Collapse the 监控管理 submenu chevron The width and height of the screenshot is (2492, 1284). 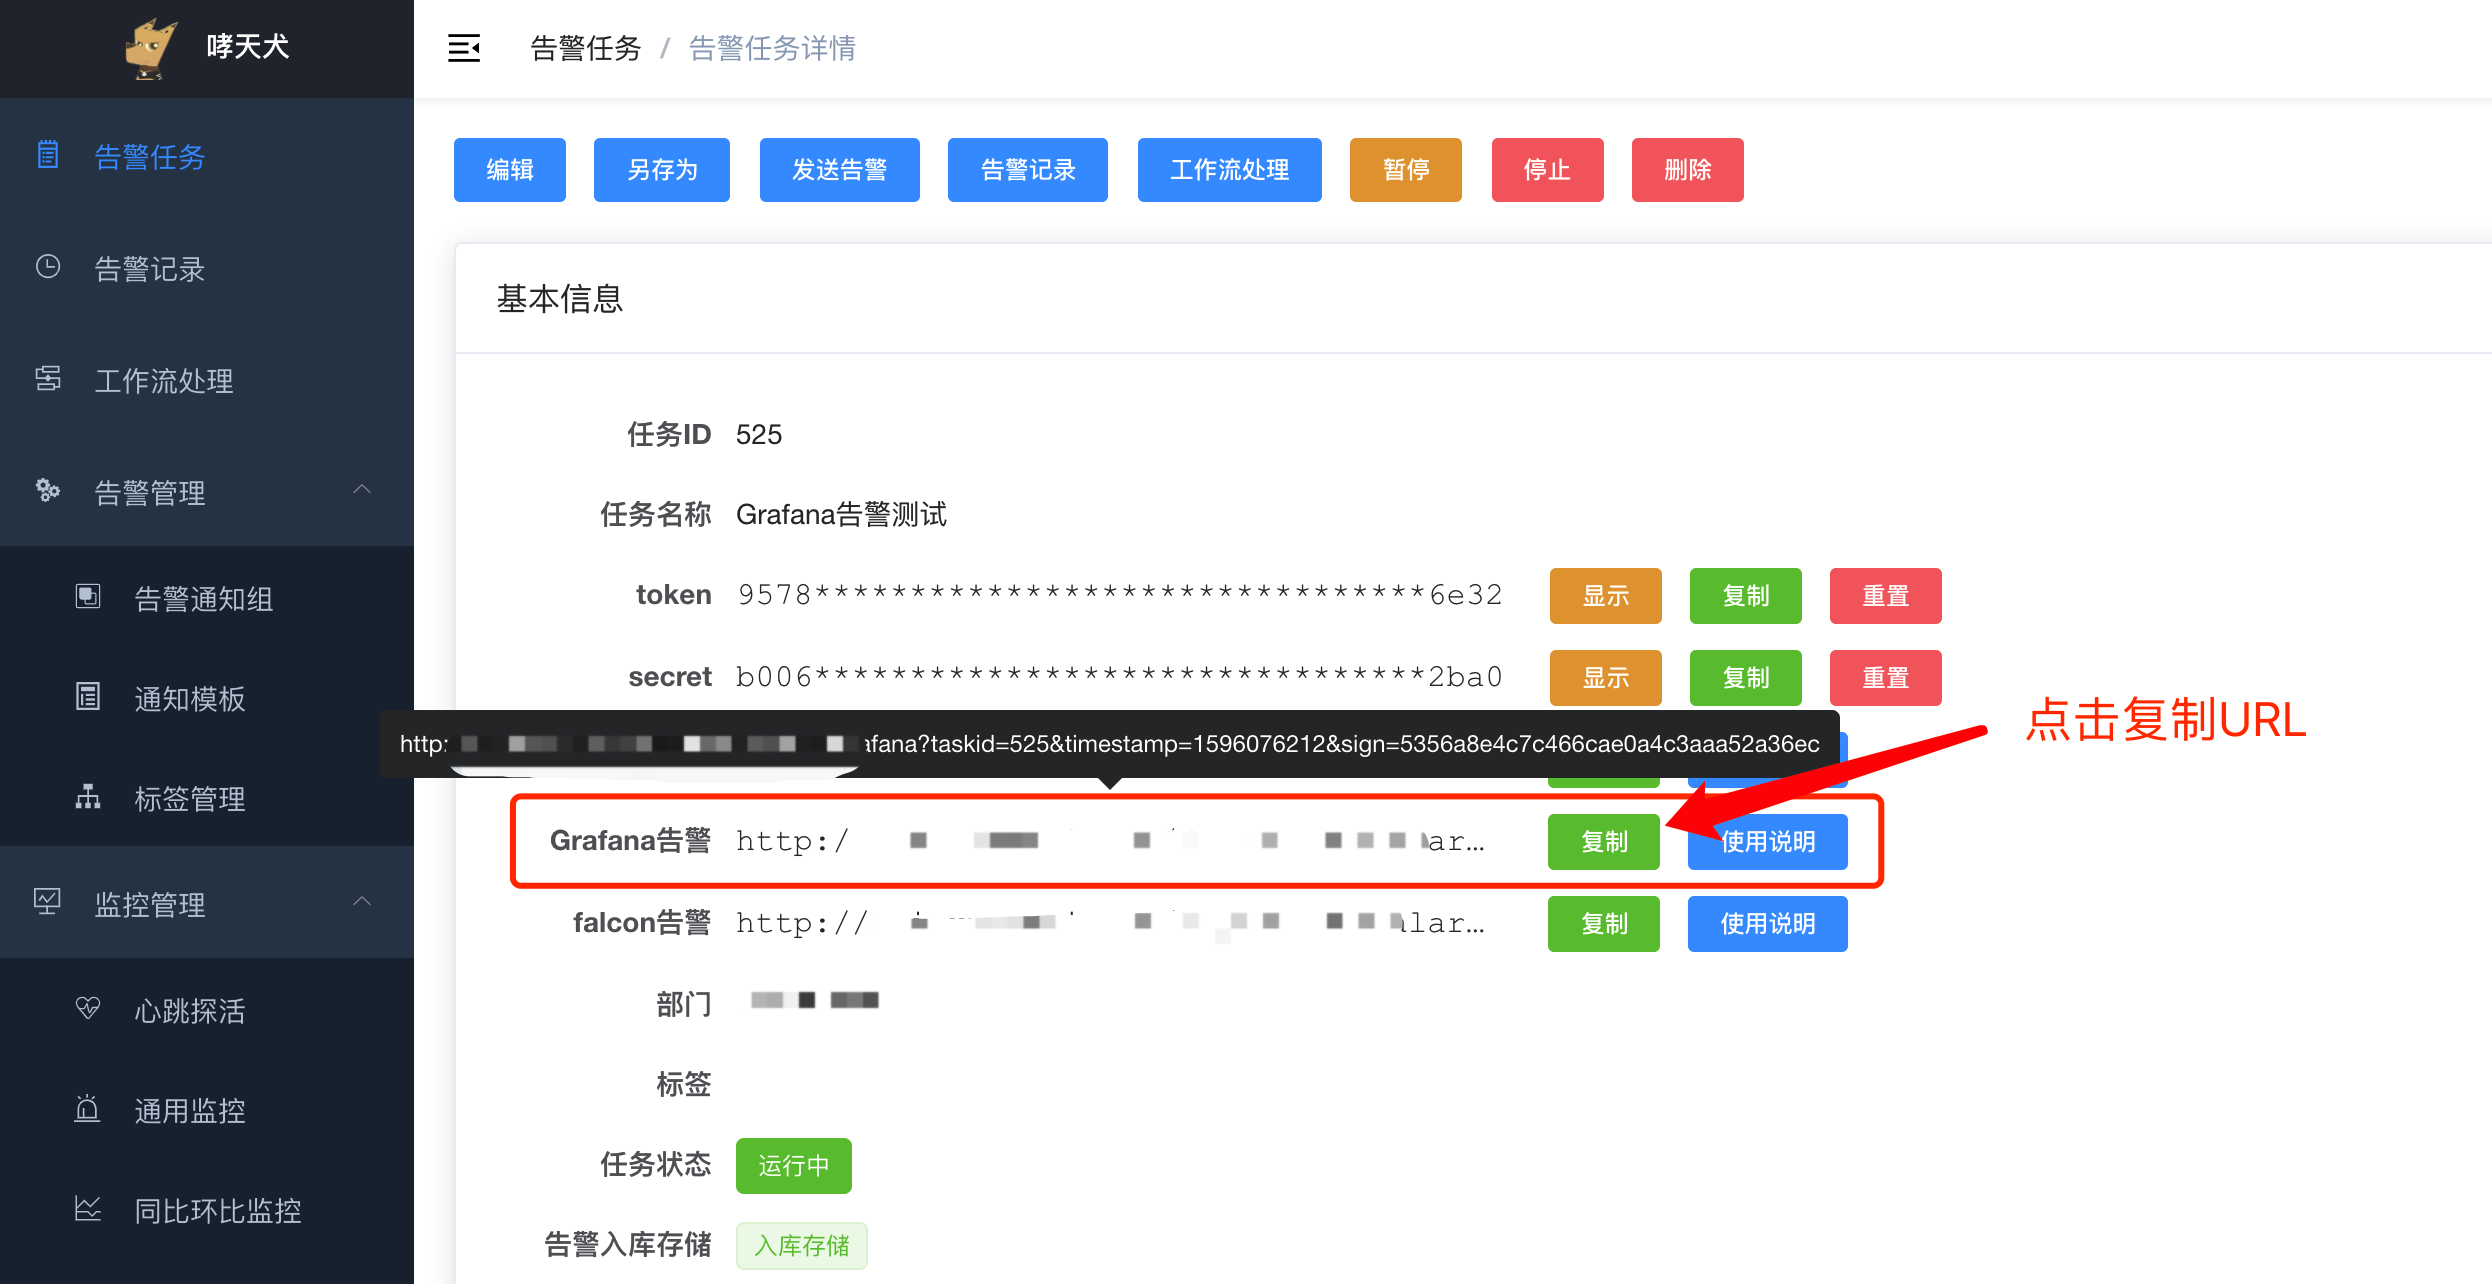pos(362,902)
